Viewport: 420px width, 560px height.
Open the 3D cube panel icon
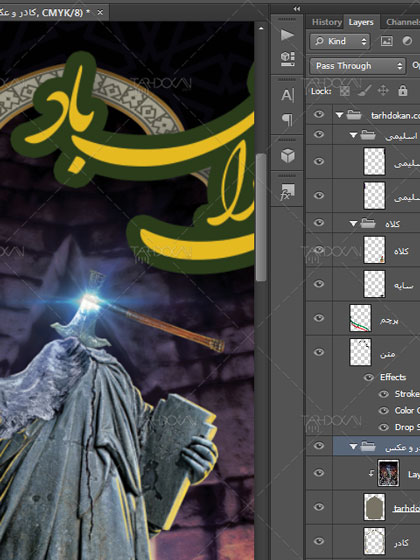point(288,155)
